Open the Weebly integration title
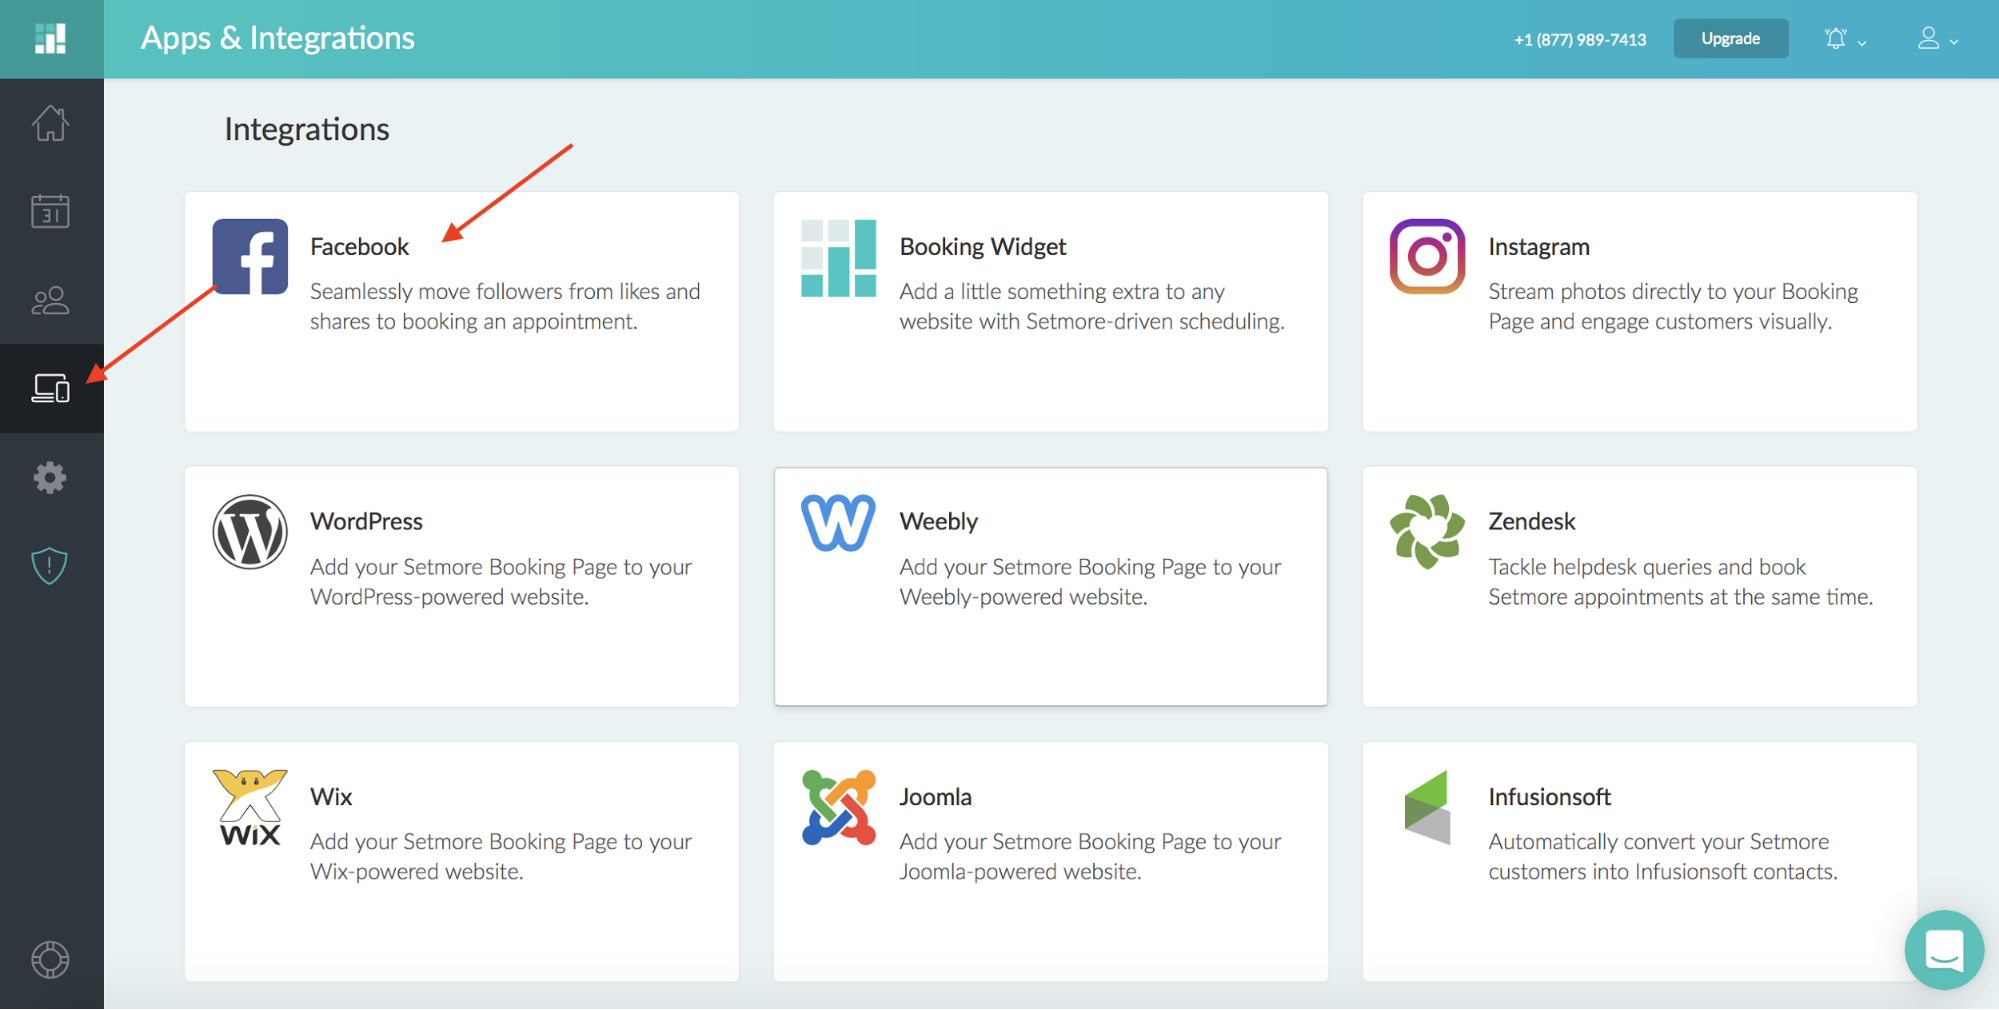The height and width of the screenshot is (1010, 1999). (x=938, y=522)
